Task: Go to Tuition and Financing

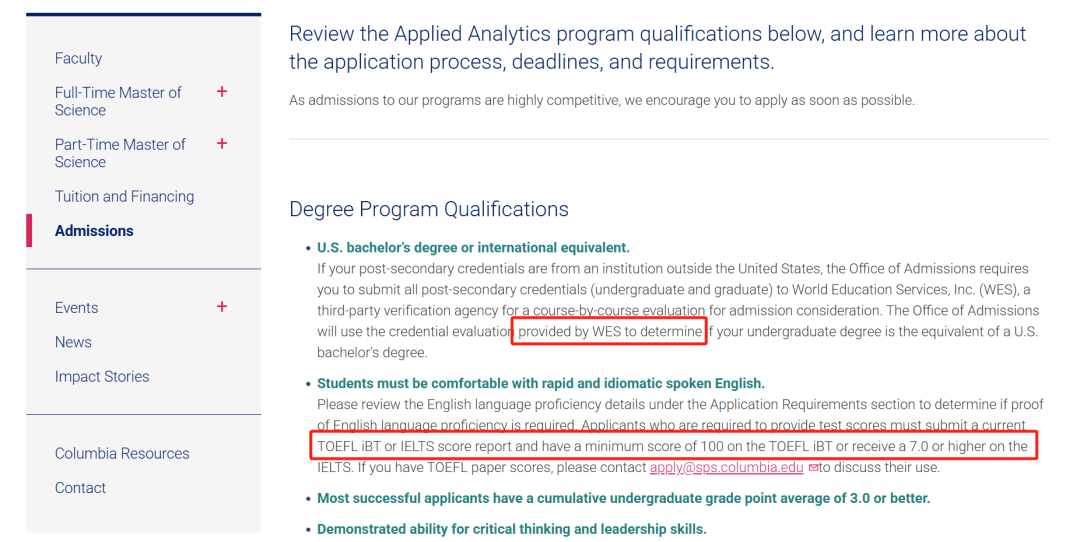Action: 125,196
